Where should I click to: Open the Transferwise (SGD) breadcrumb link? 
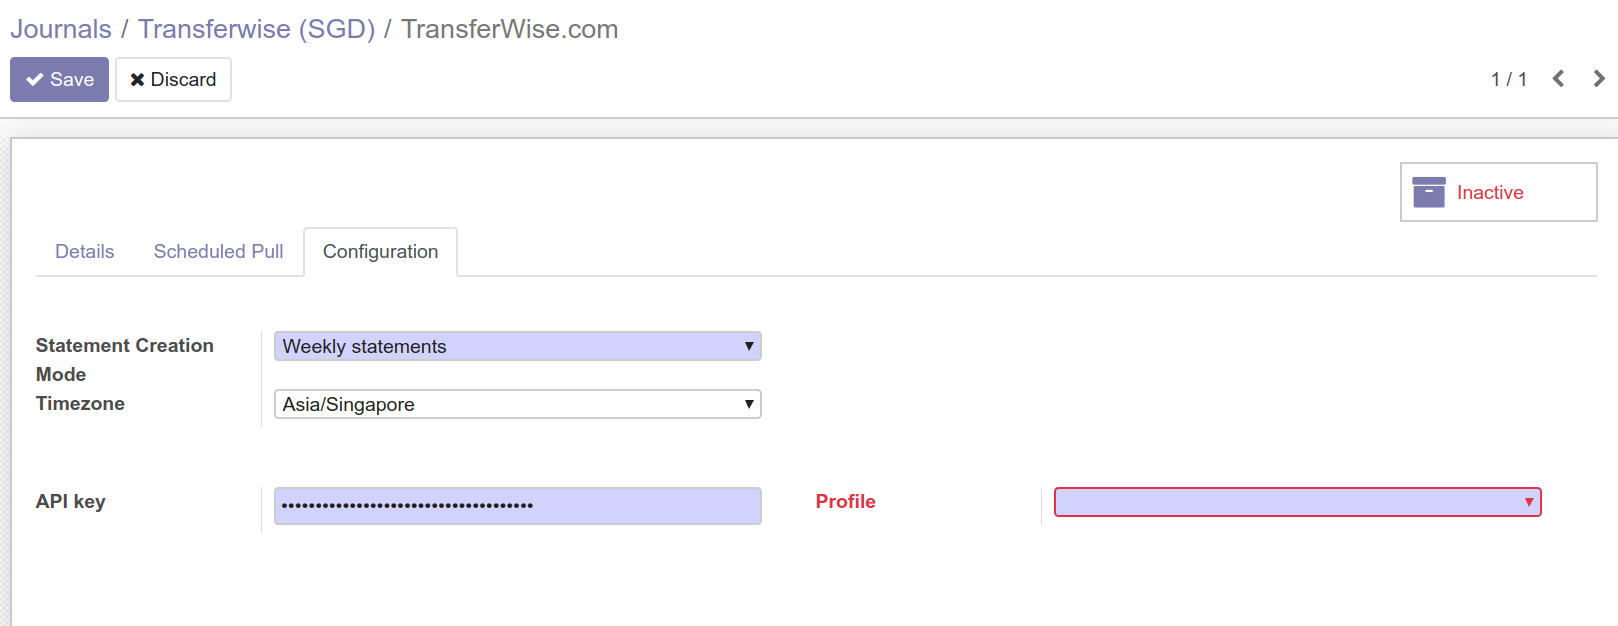(x=256, y=29)
